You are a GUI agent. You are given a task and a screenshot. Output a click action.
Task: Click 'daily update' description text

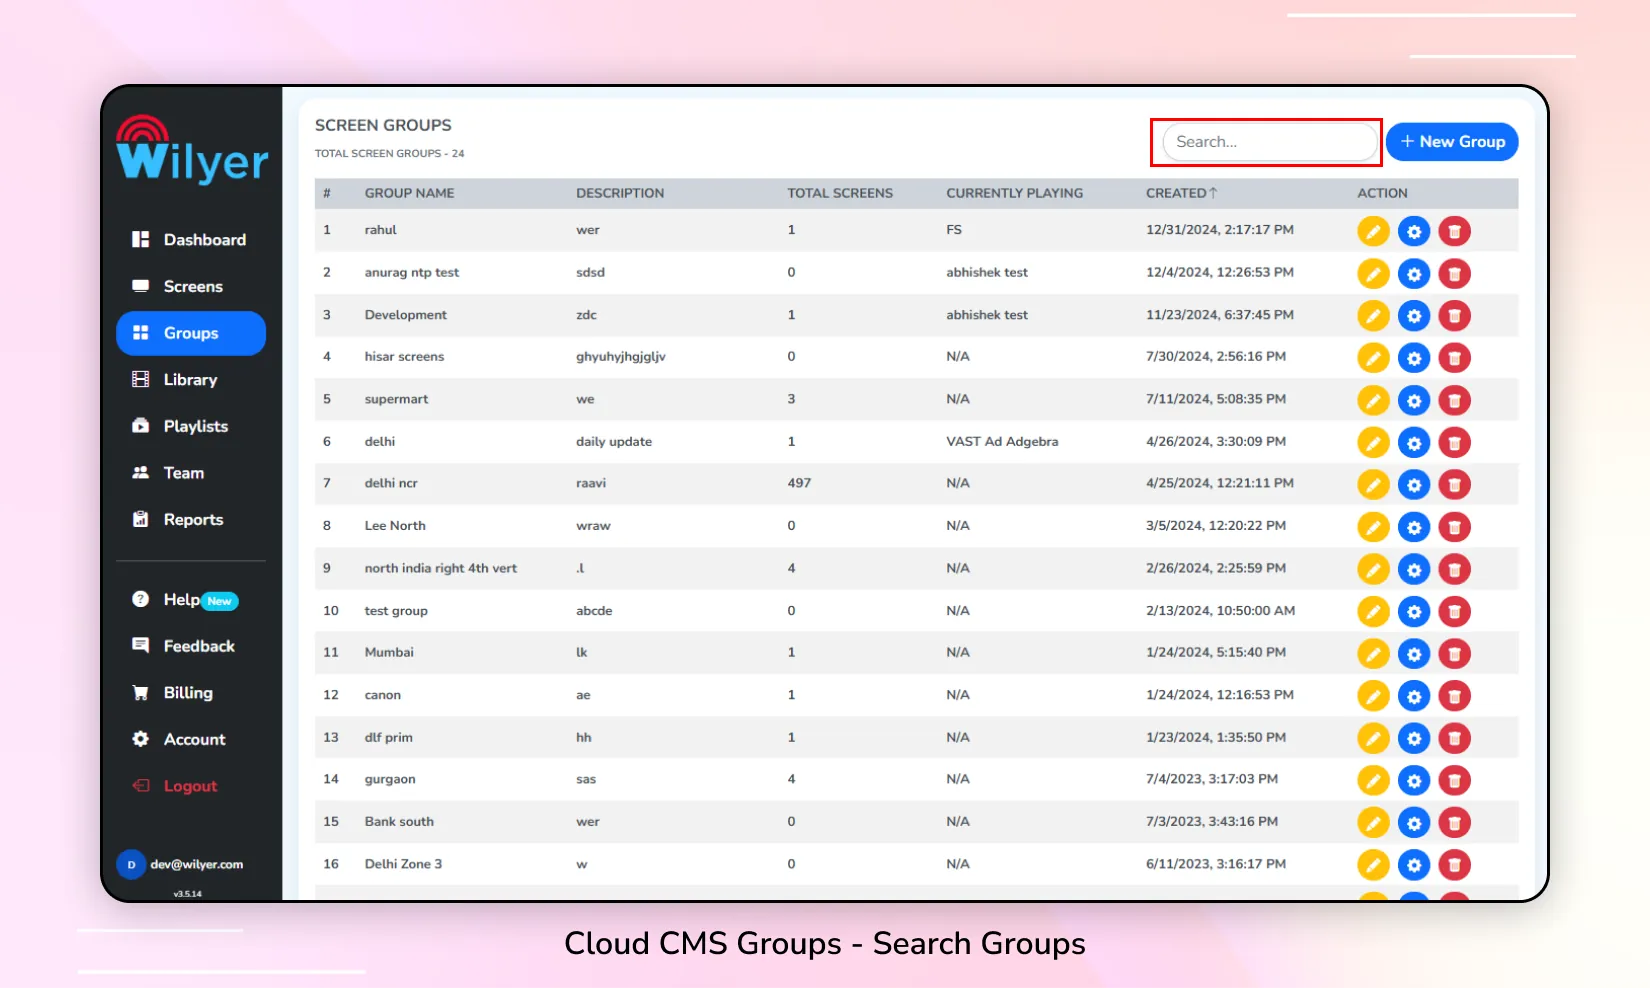[614, 442]
